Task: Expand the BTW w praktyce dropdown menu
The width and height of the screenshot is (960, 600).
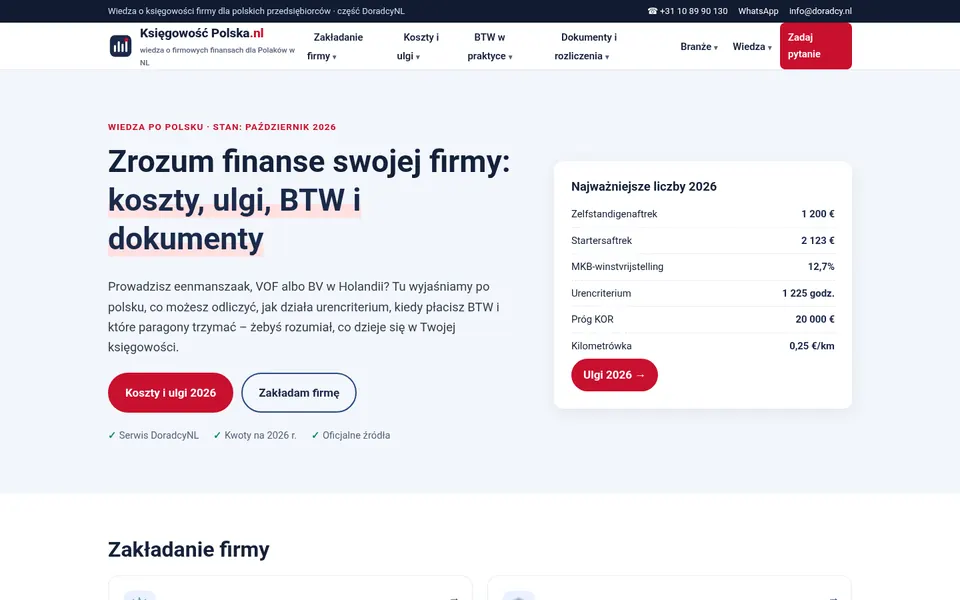Action: point(490,47)
